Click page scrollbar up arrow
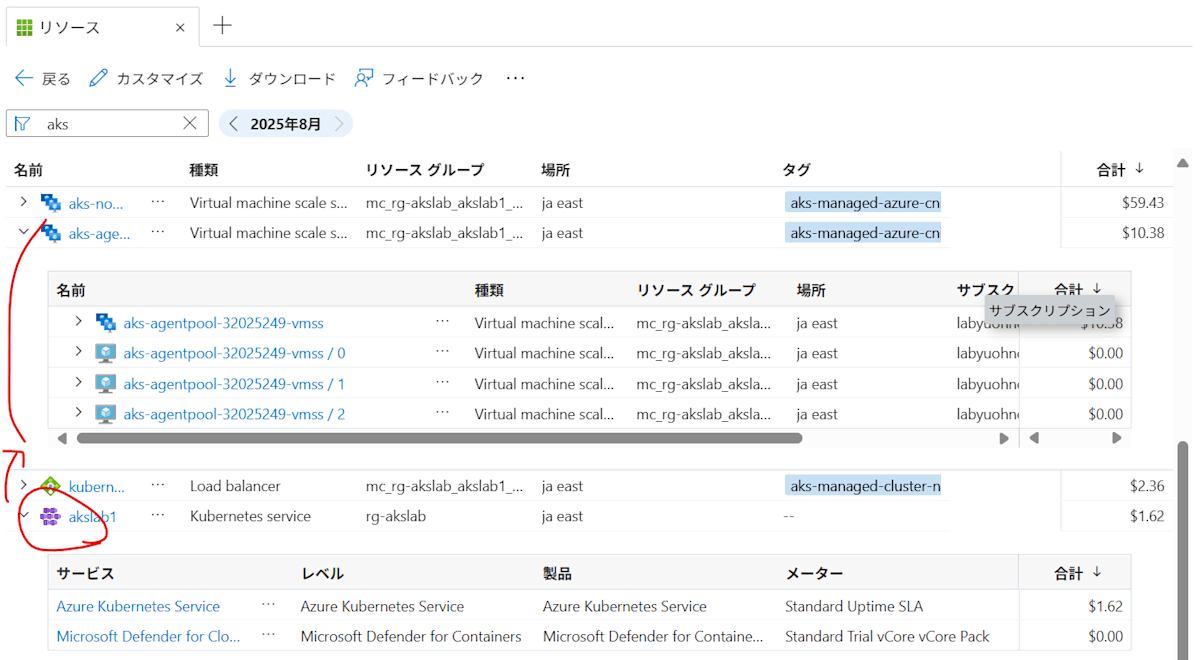The width and height of the screenshot is (1200, 660). click(1184, 163)
